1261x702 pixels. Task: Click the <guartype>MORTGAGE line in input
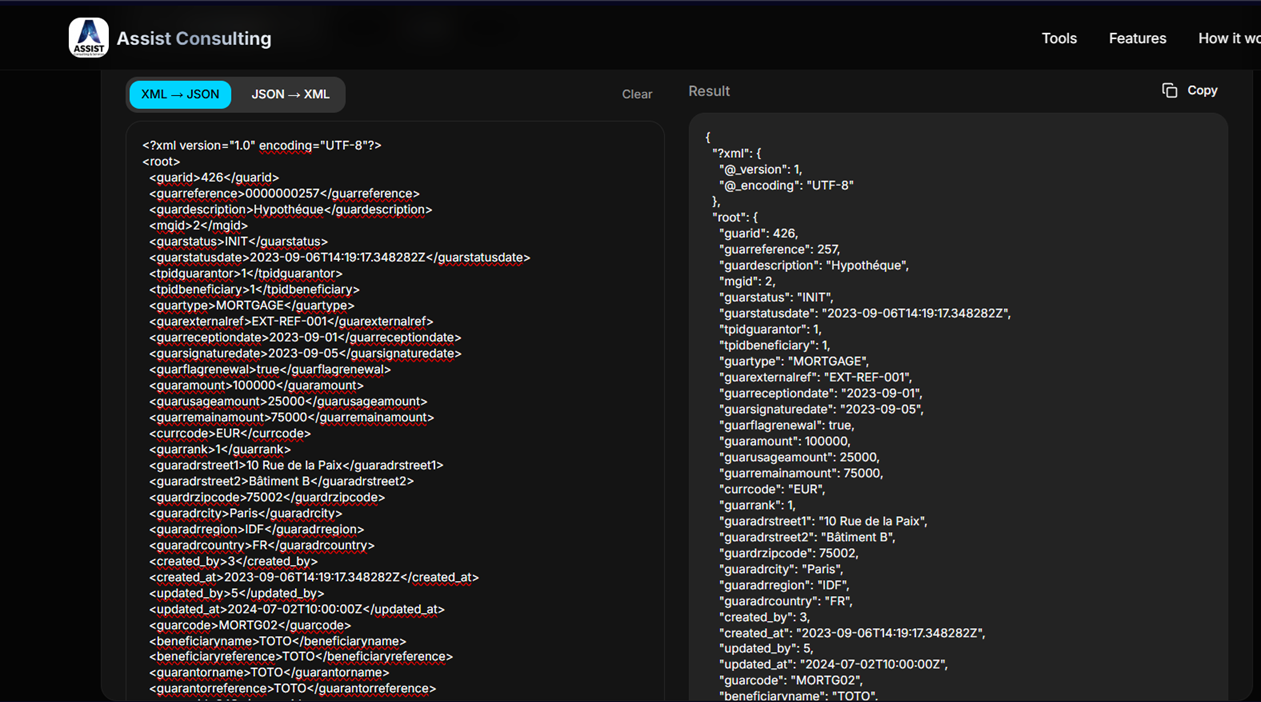pos(252,306)
